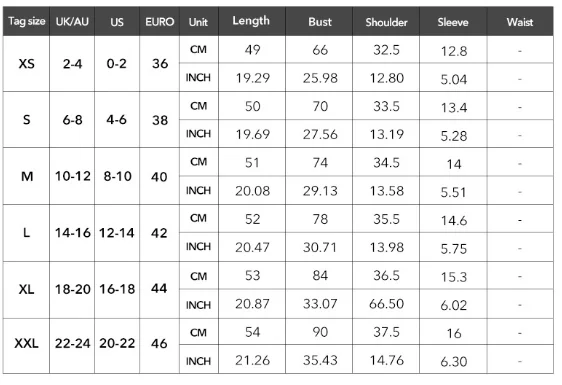Select the UK/AU column header

click(72, 21)
